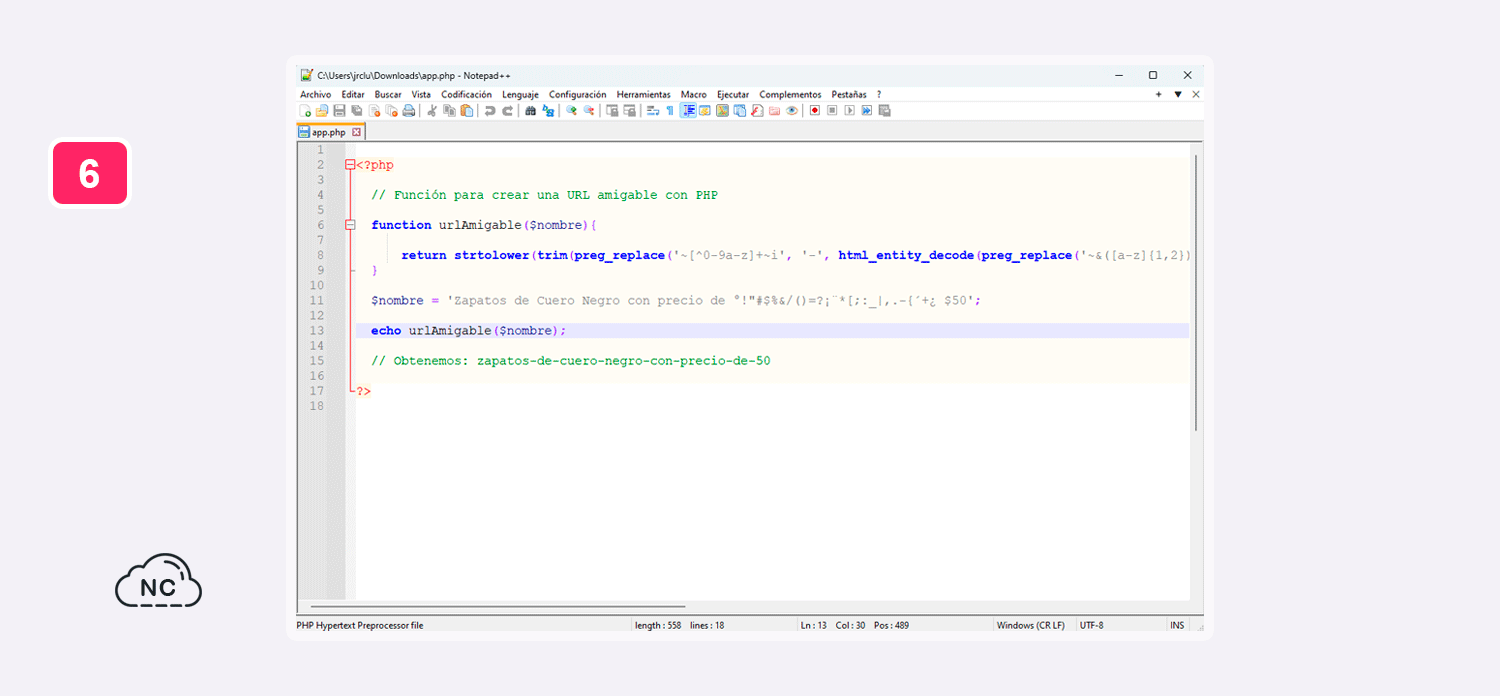Play back the recorded macro
Viewport: 1500px width, 696px height.
(x=850, y=111)
